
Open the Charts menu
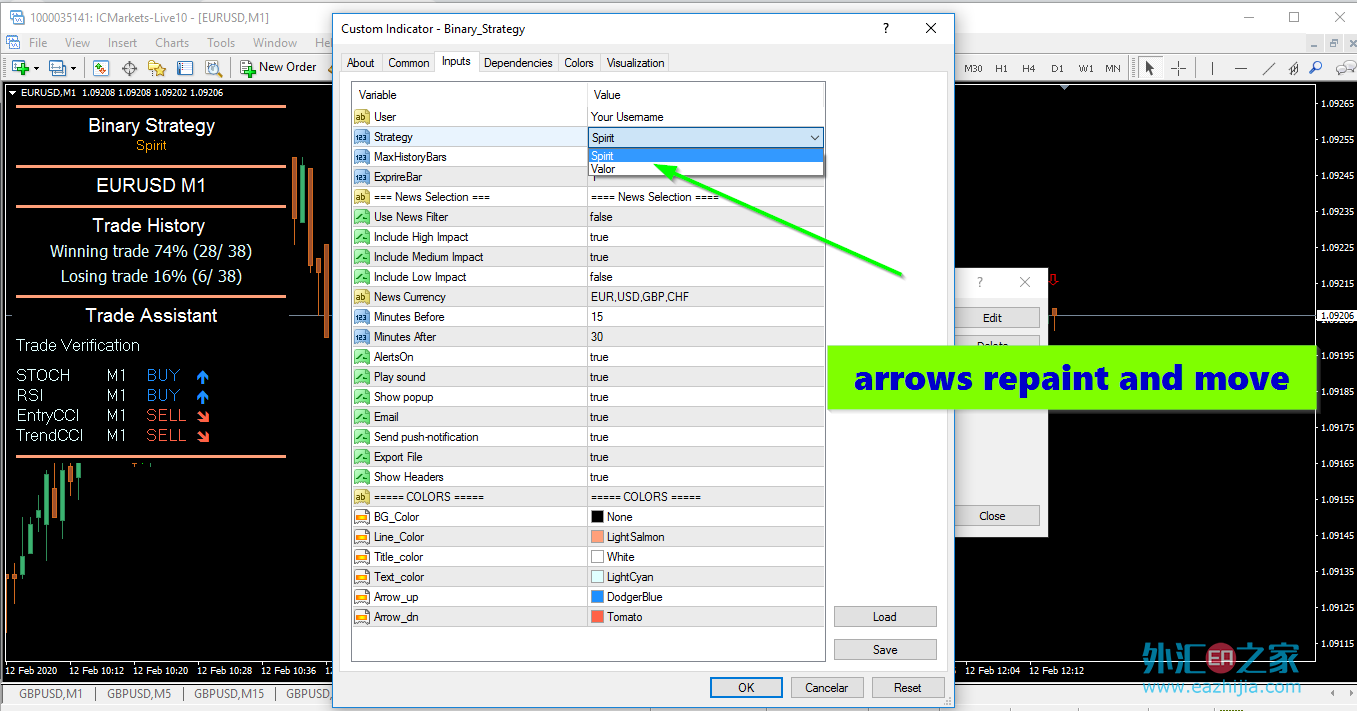pyautogui.click(x=172, y=43)
